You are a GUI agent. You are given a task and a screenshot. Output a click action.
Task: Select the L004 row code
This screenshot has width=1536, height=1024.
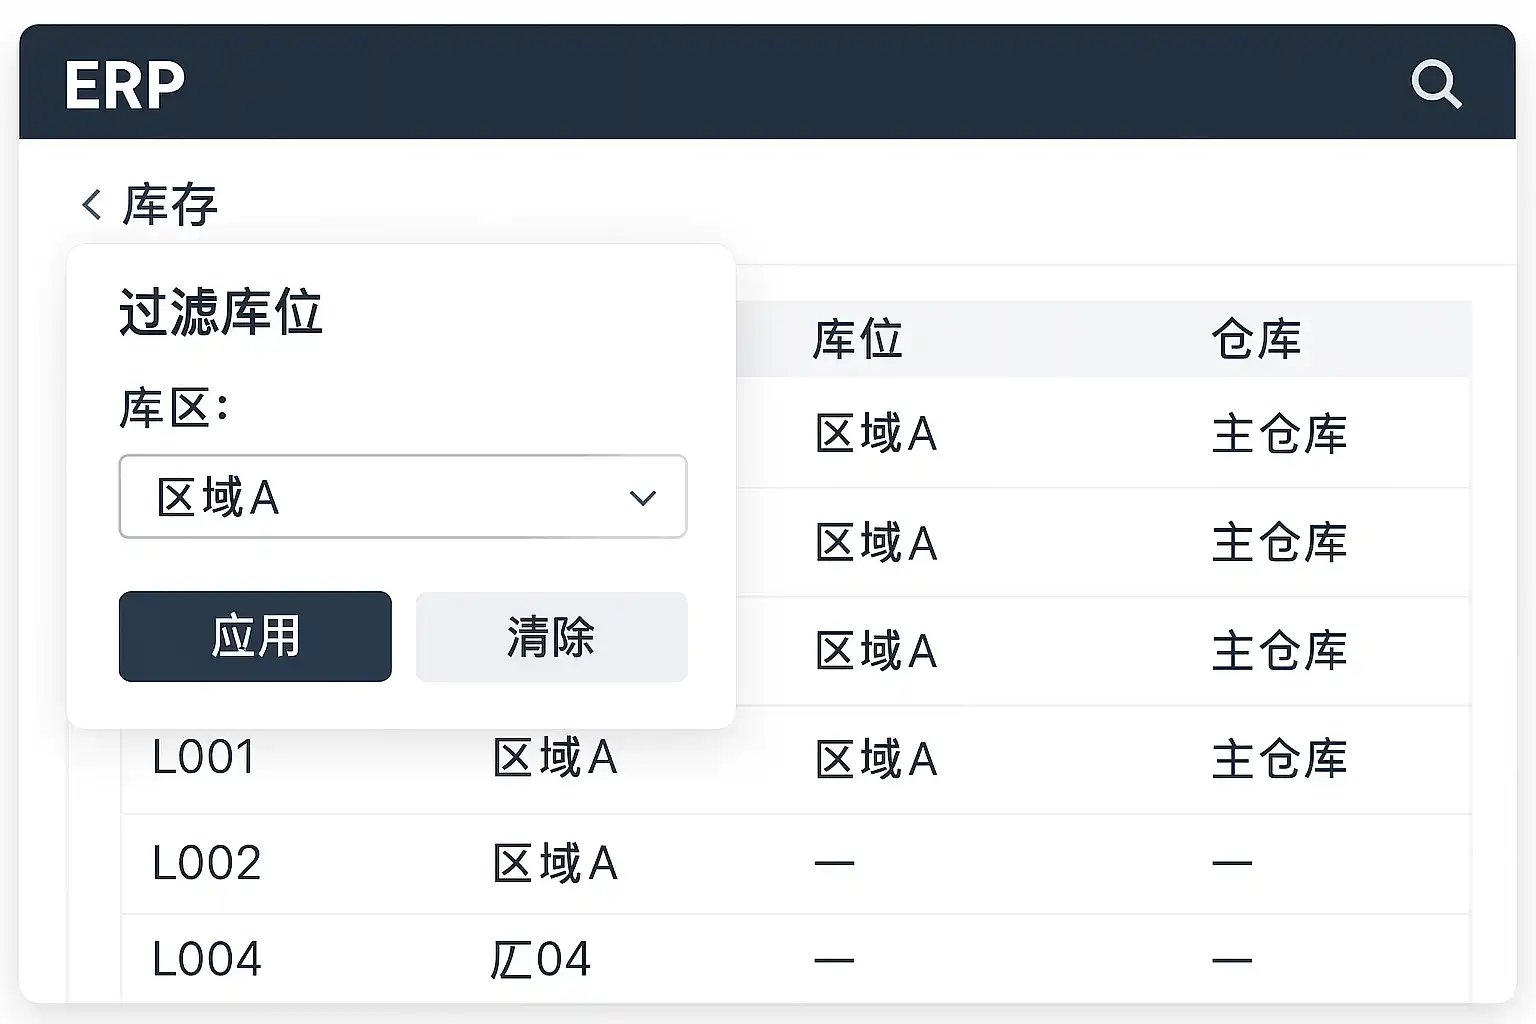206,960
